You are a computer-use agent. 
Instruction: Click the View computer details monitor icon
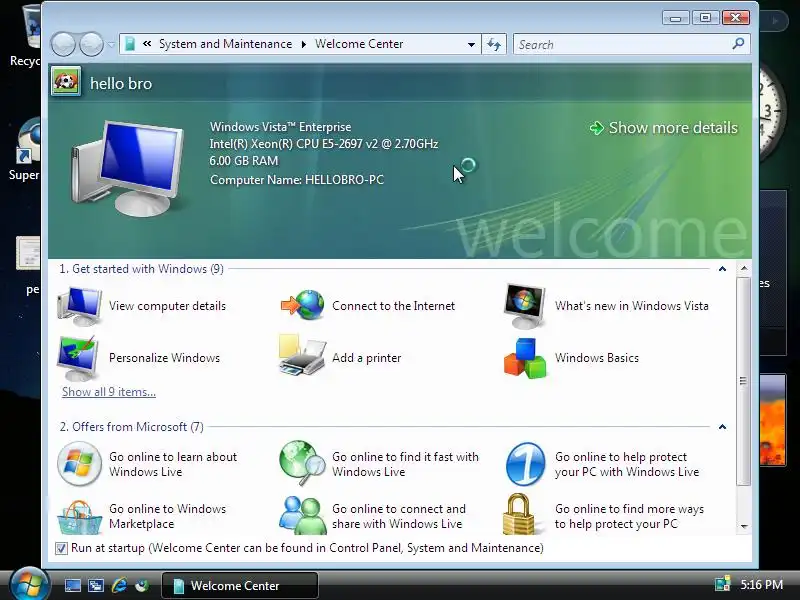click(80, 306)
